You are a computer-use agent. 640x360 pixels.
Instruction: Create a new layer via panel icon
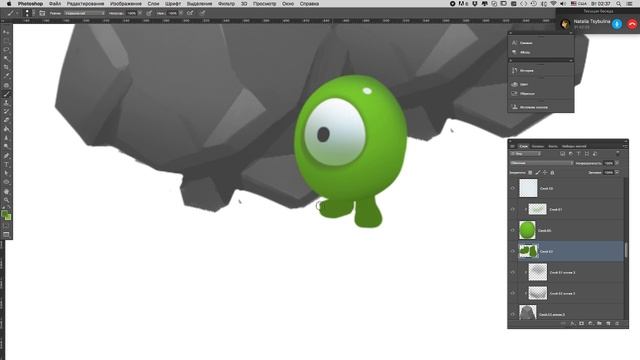[608, 323]
